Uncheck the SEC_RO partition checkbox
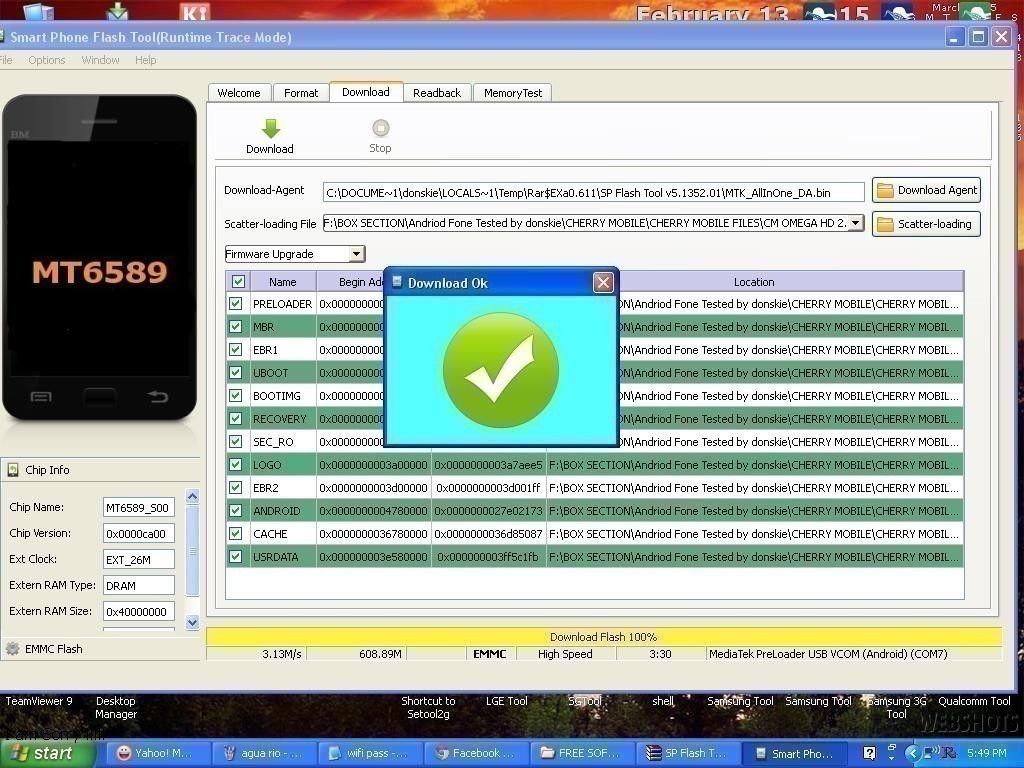1024x768 pixels. click(x=236, y=441)
